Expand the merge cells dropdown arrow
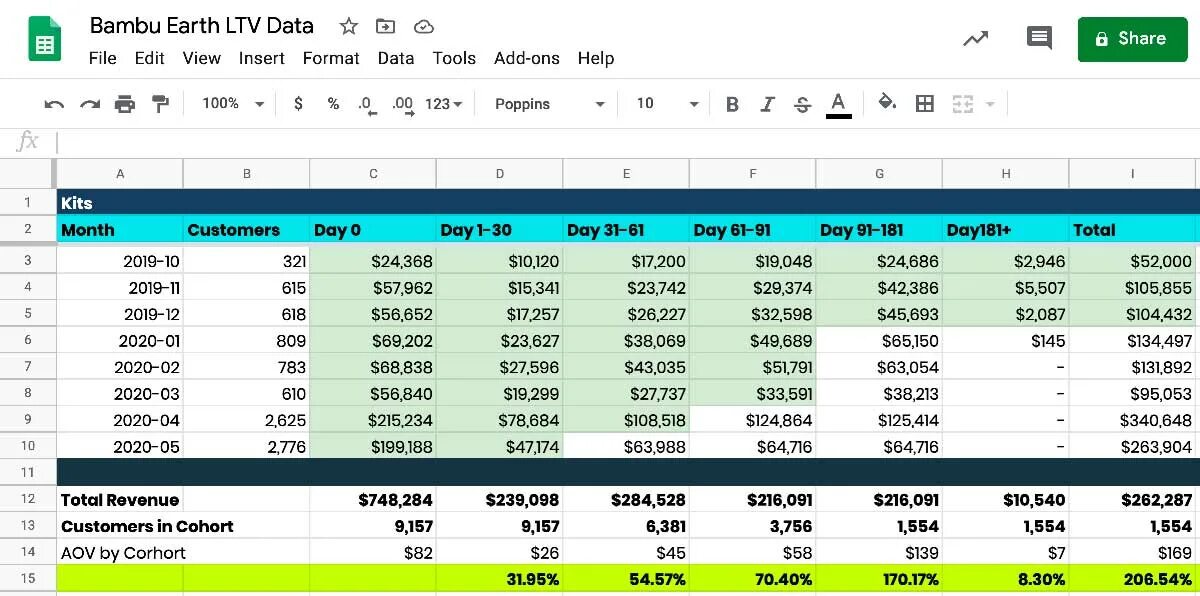This screenshot has width=1200, height=596. (x=990, y=104)
